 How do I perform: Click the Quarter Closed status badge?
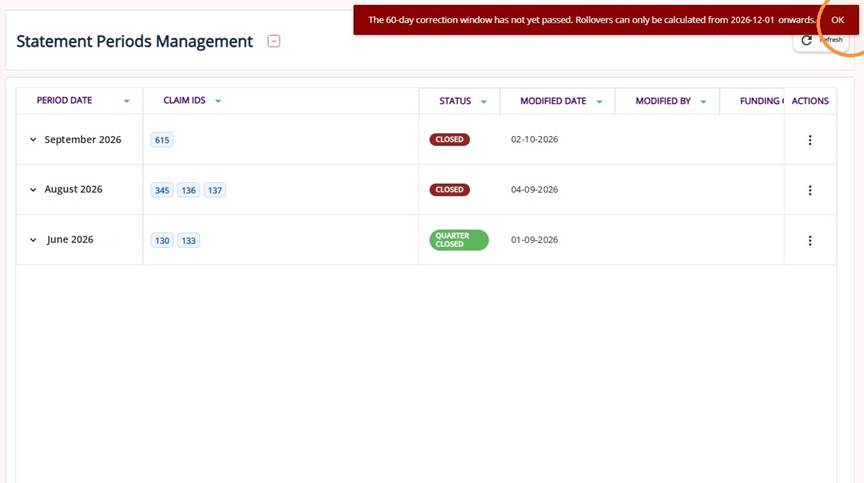459,240
